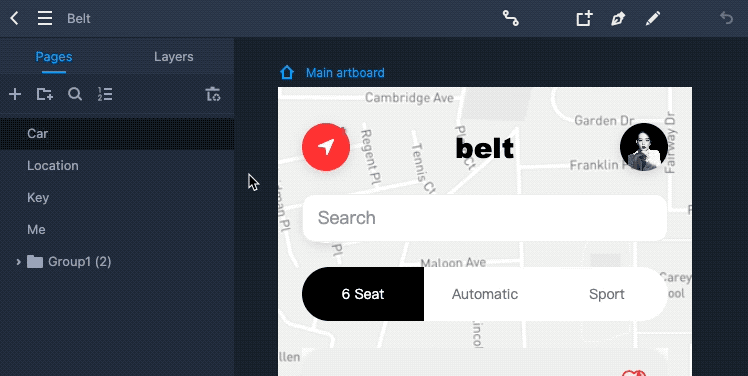Viewport: 748px width, 376px height.
Task: Click the Search field on artboard
Action: click(x=485, y=218)
